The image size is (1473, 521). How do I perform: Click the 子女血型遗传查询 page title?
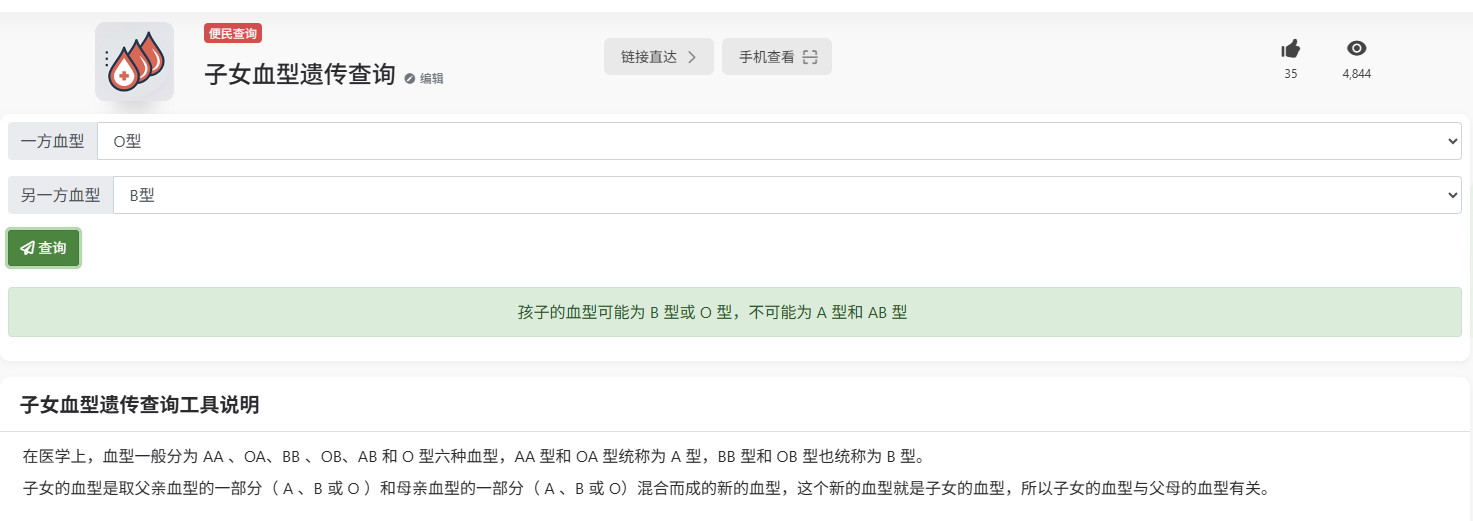pos(300,75)
